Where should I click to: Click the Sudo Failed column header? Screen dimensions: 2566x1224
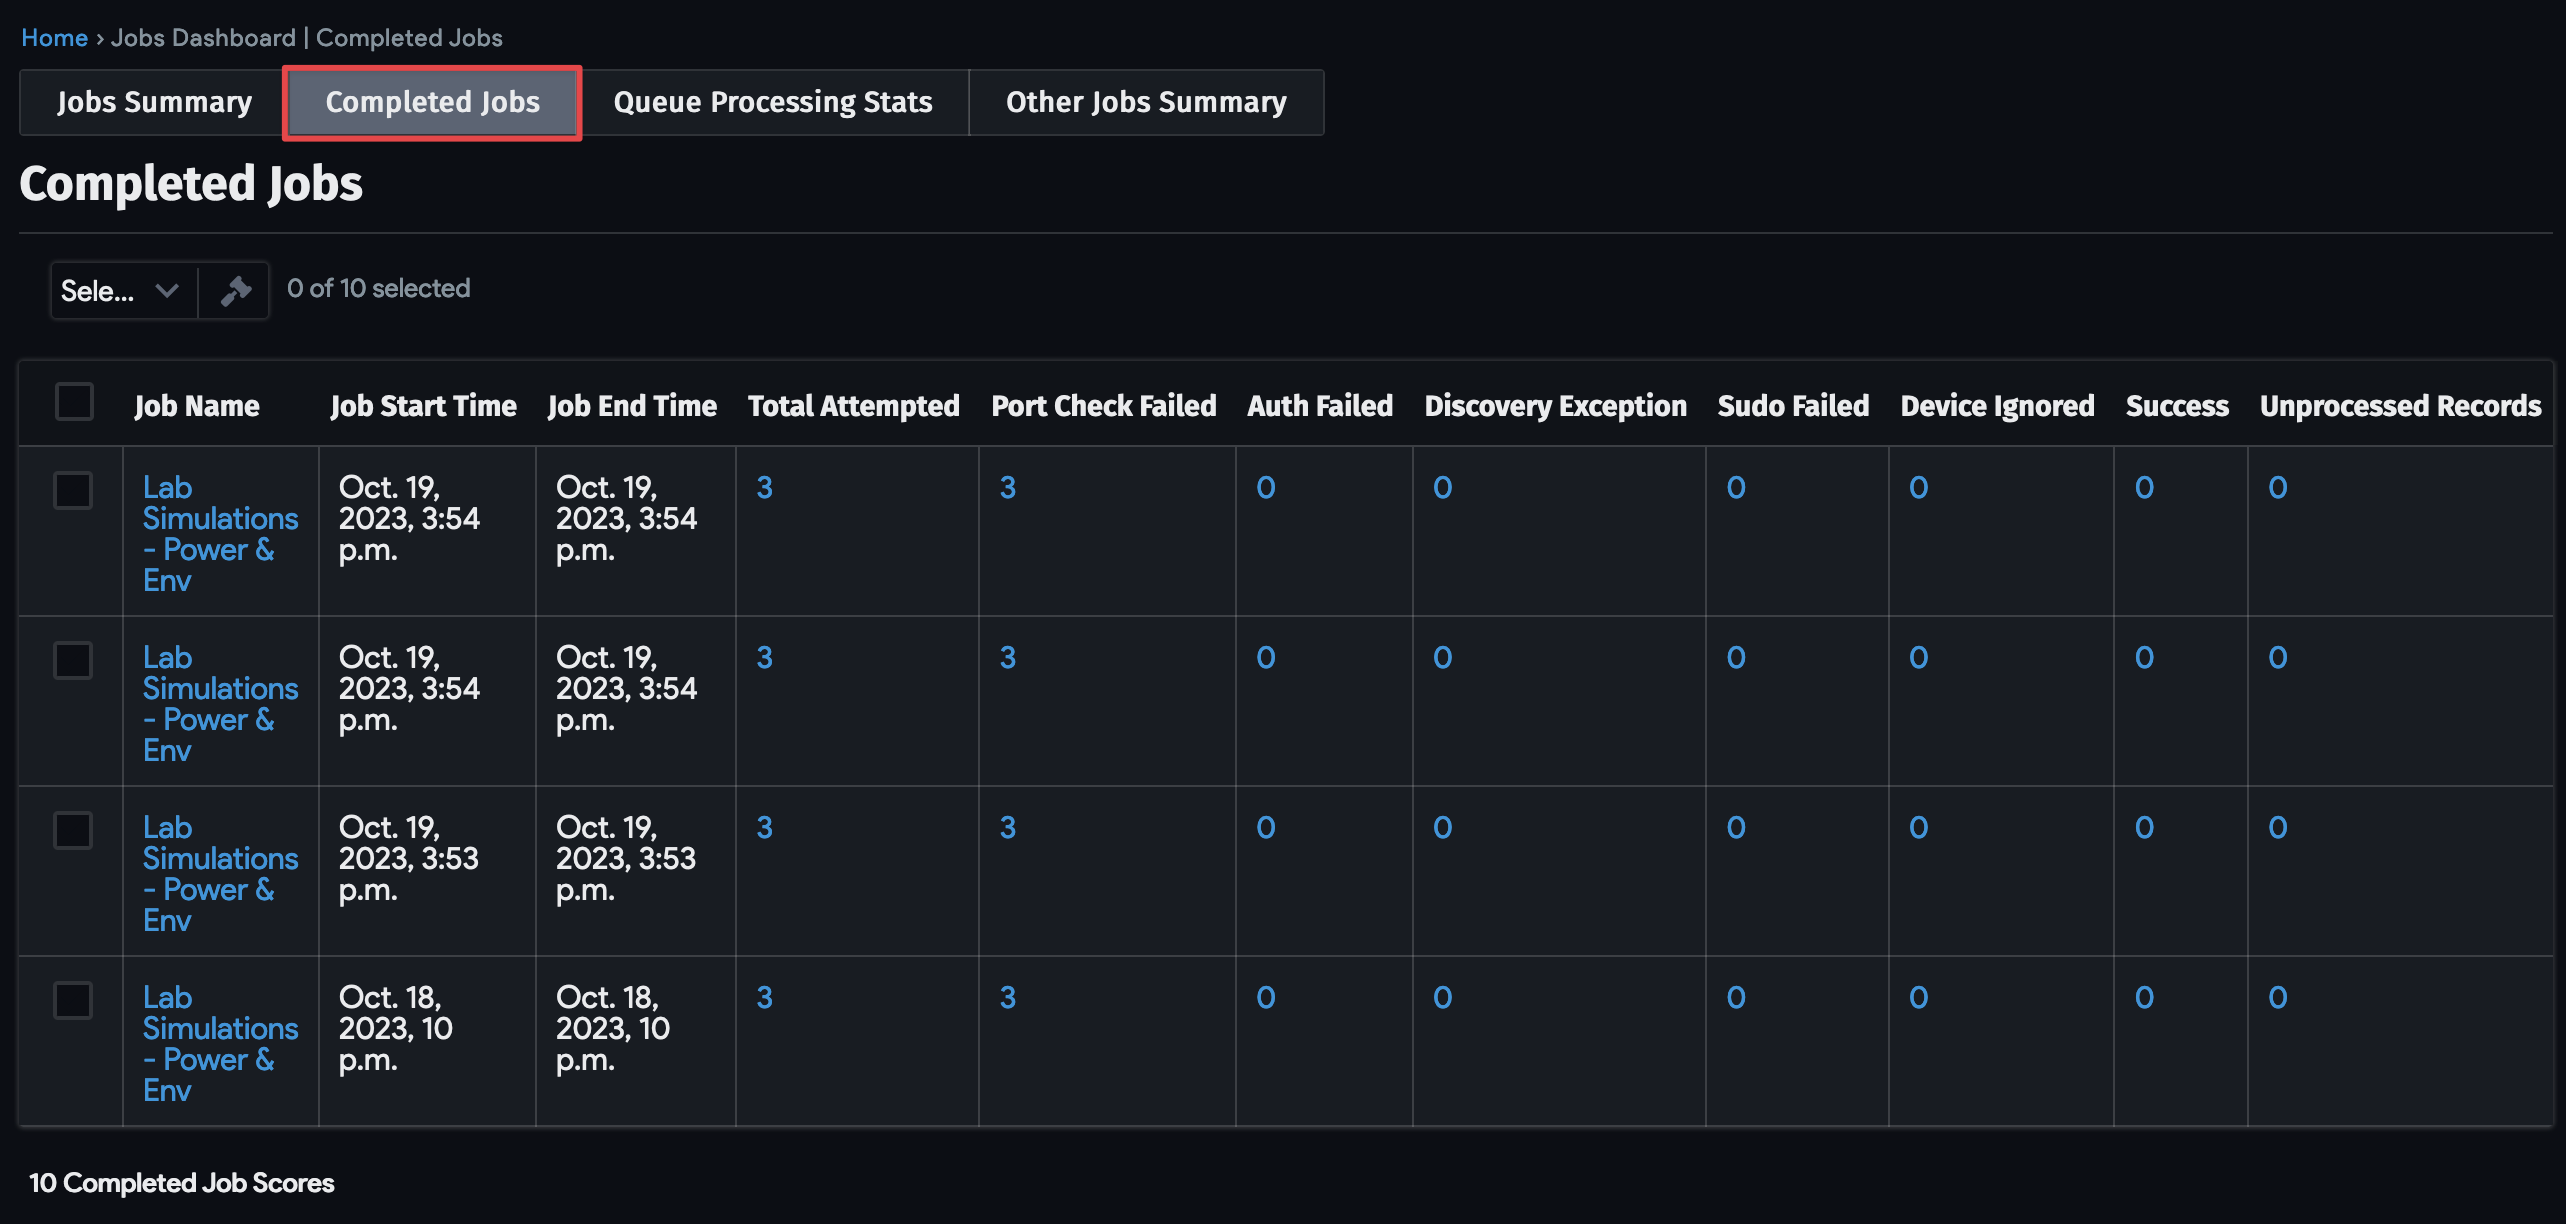1793,406
